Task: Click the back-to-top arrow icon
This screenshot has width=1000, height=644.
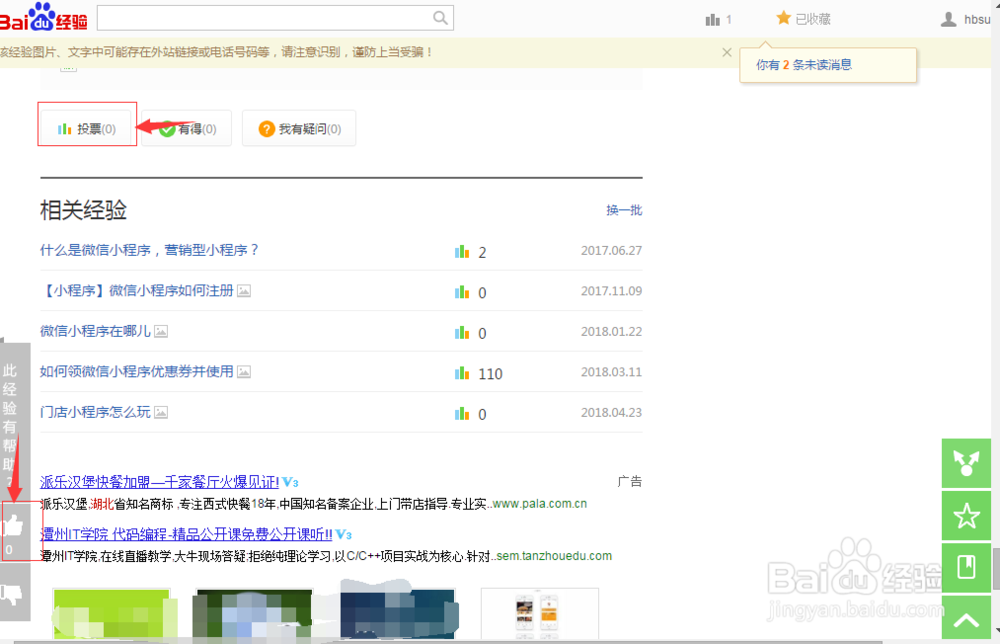Action: coord(965,619)
